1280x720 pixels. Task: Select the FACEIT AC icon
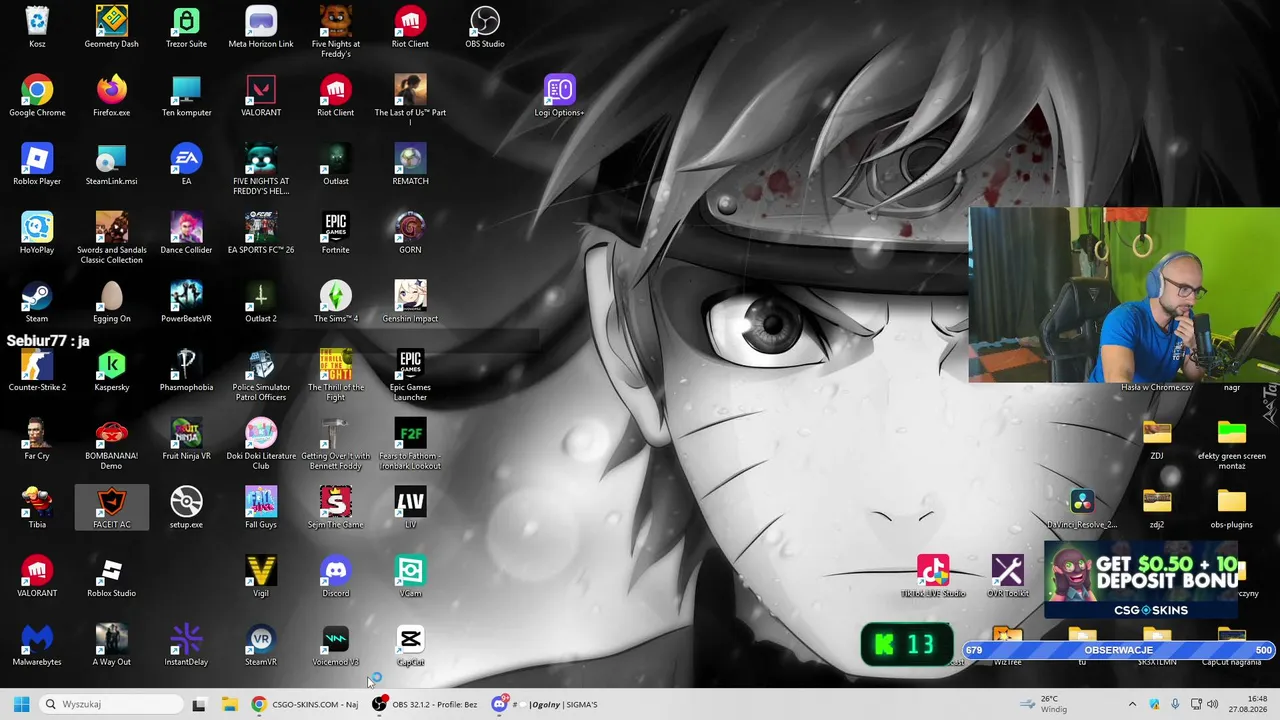tap(112, 508)
